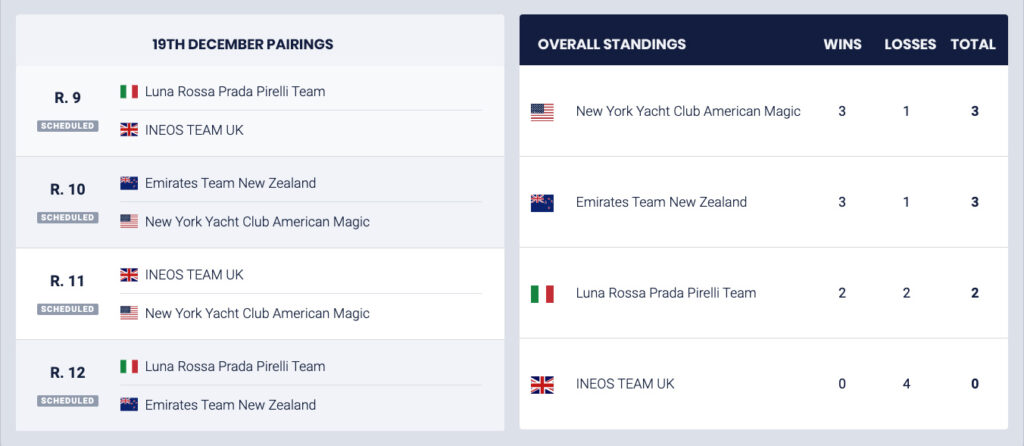
Task: Click the 19th December Pairings heading
Action: click(243, 44)
